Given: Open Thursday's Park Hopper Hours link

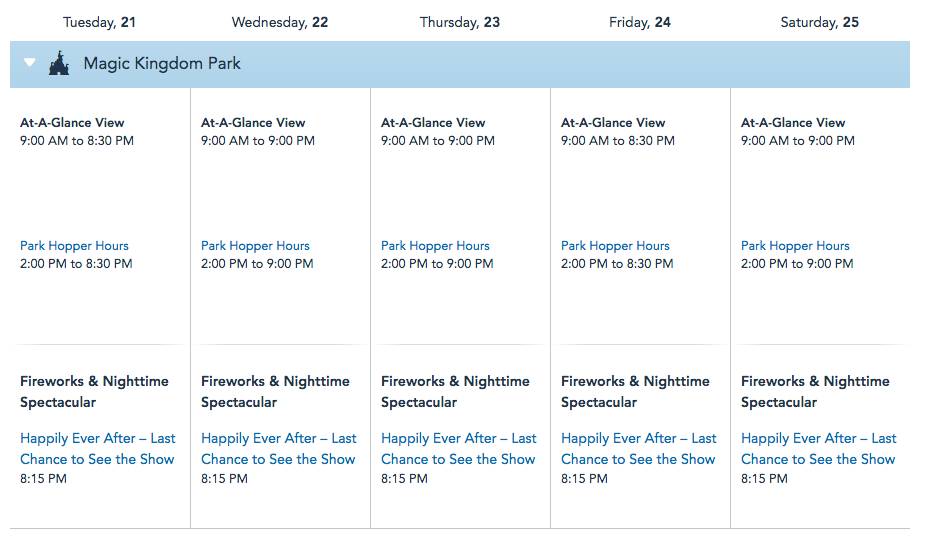Looking at the screenshot, I should point(435,246).
